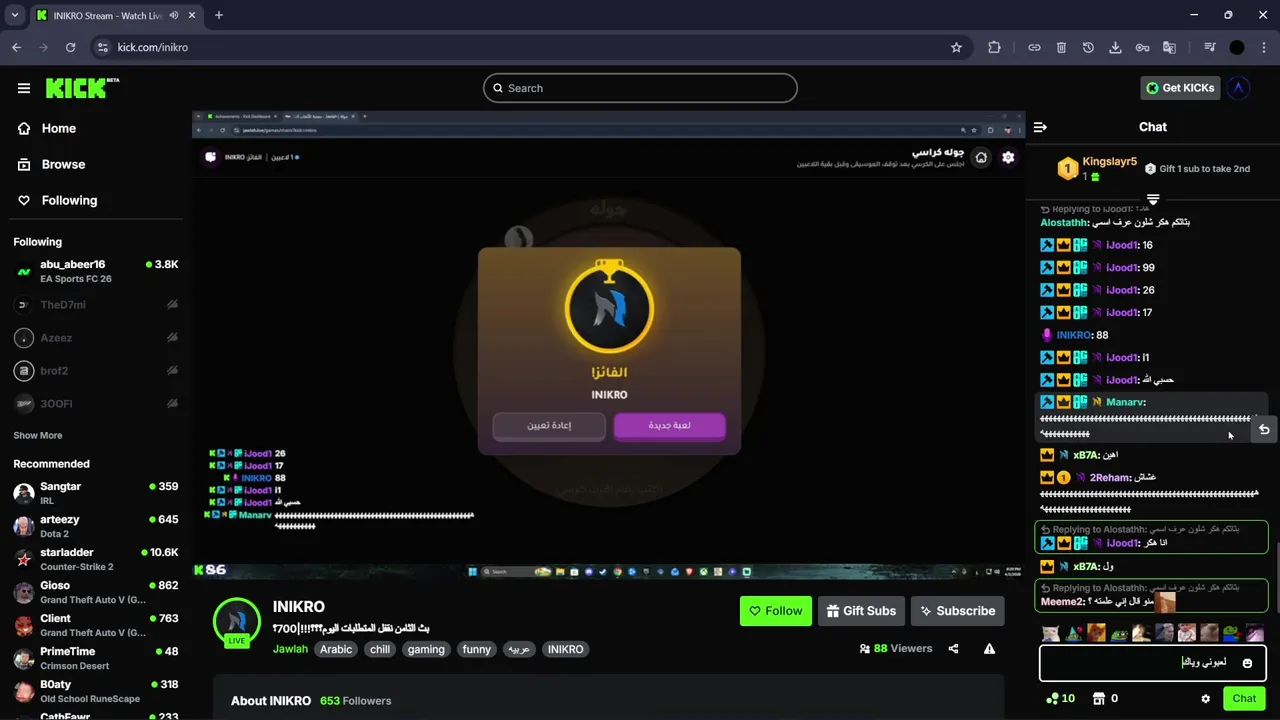Bookmark this page with star icon
The width and height of the screenshot is (1280, 720).
[x=956, y=47]
